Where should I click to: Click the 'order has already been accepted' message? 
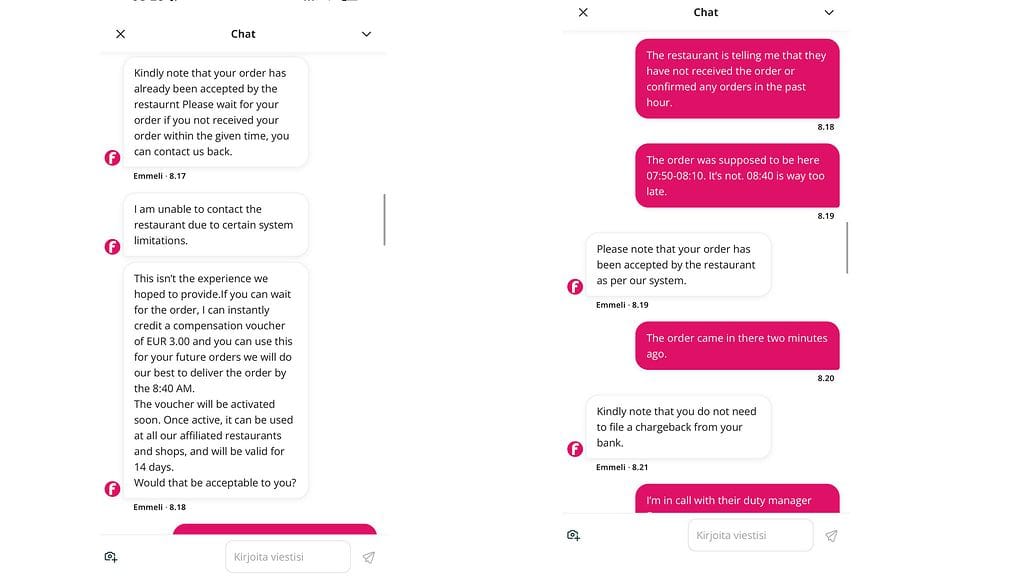coord(215,112)
